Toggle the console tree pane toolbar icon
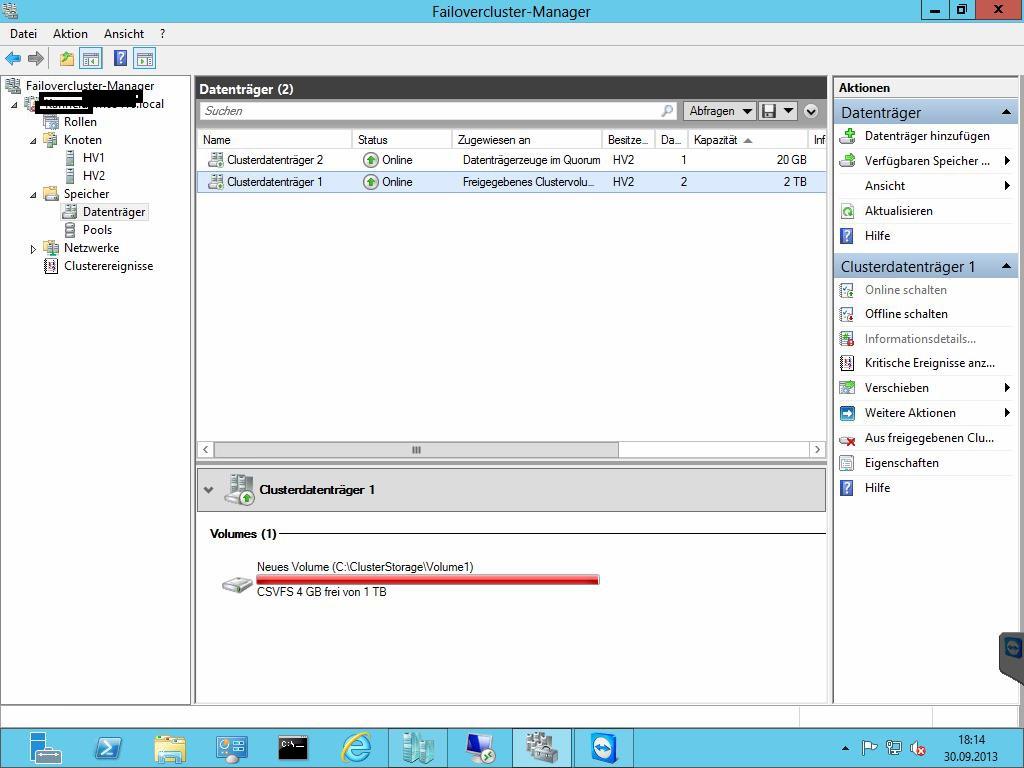The width and height of the screenshot is (1024, 768). pyautogui.click(x=91, y=59)
